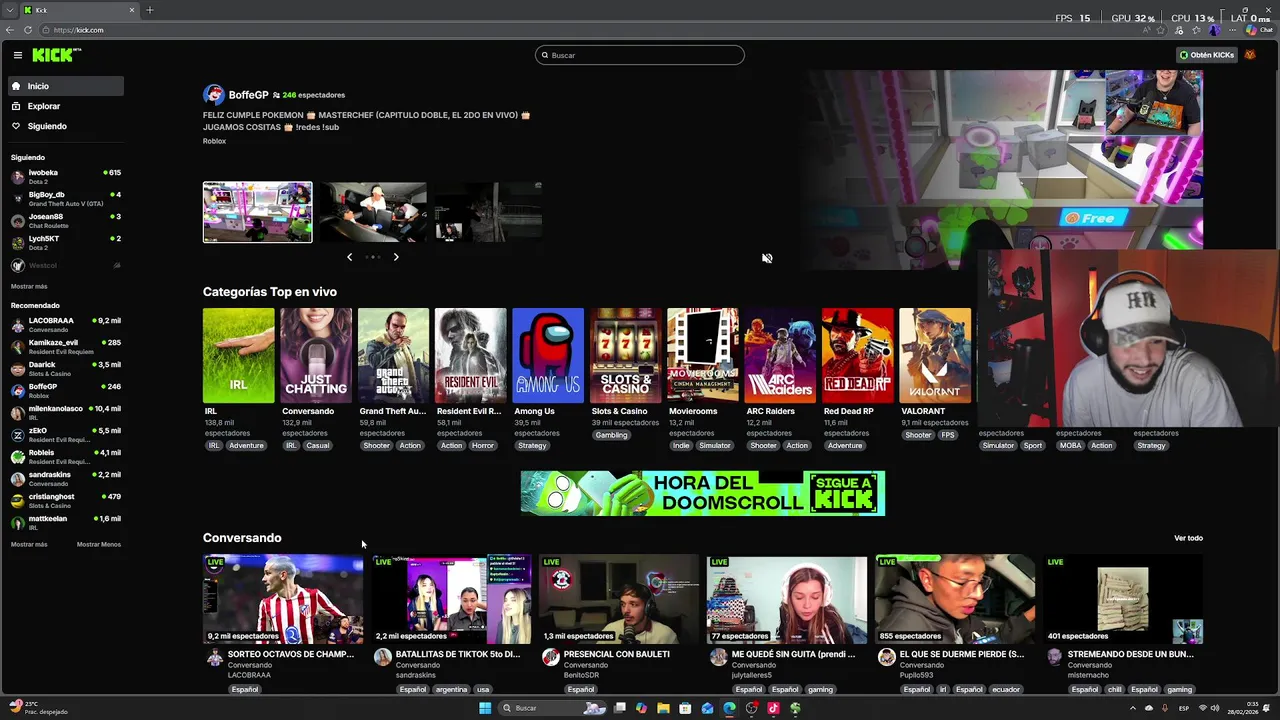Image resolution: width=1280 pixels, height=720 pixels.
Task: Open the Among Us category card
Action: coord(548,355)
